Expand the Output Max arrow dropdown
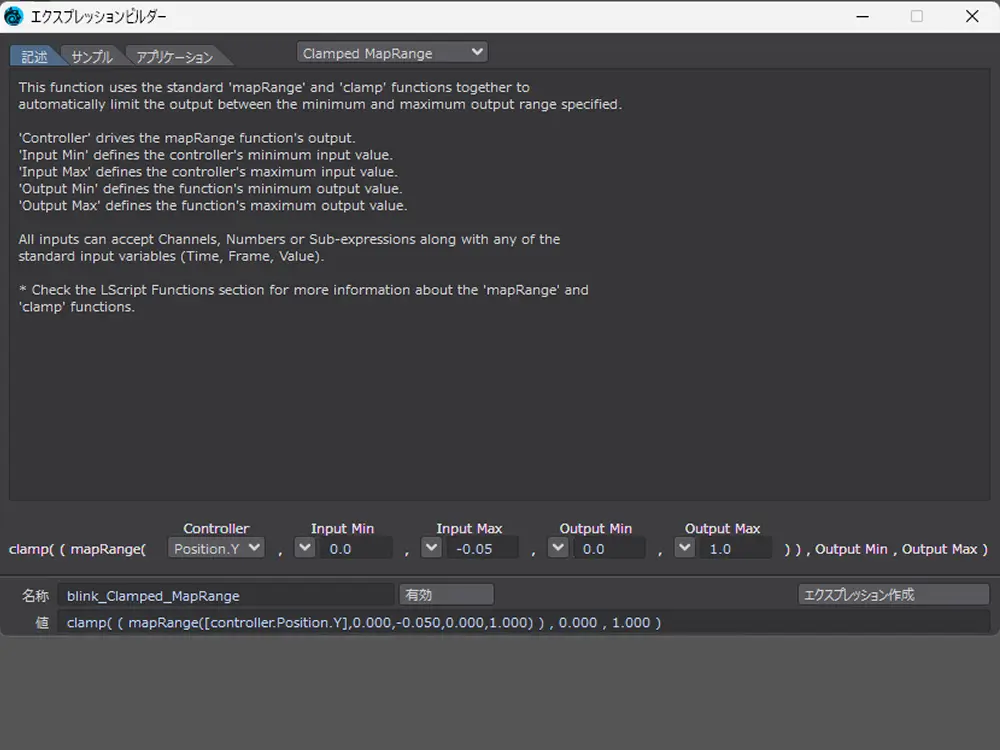 (685, 548)
